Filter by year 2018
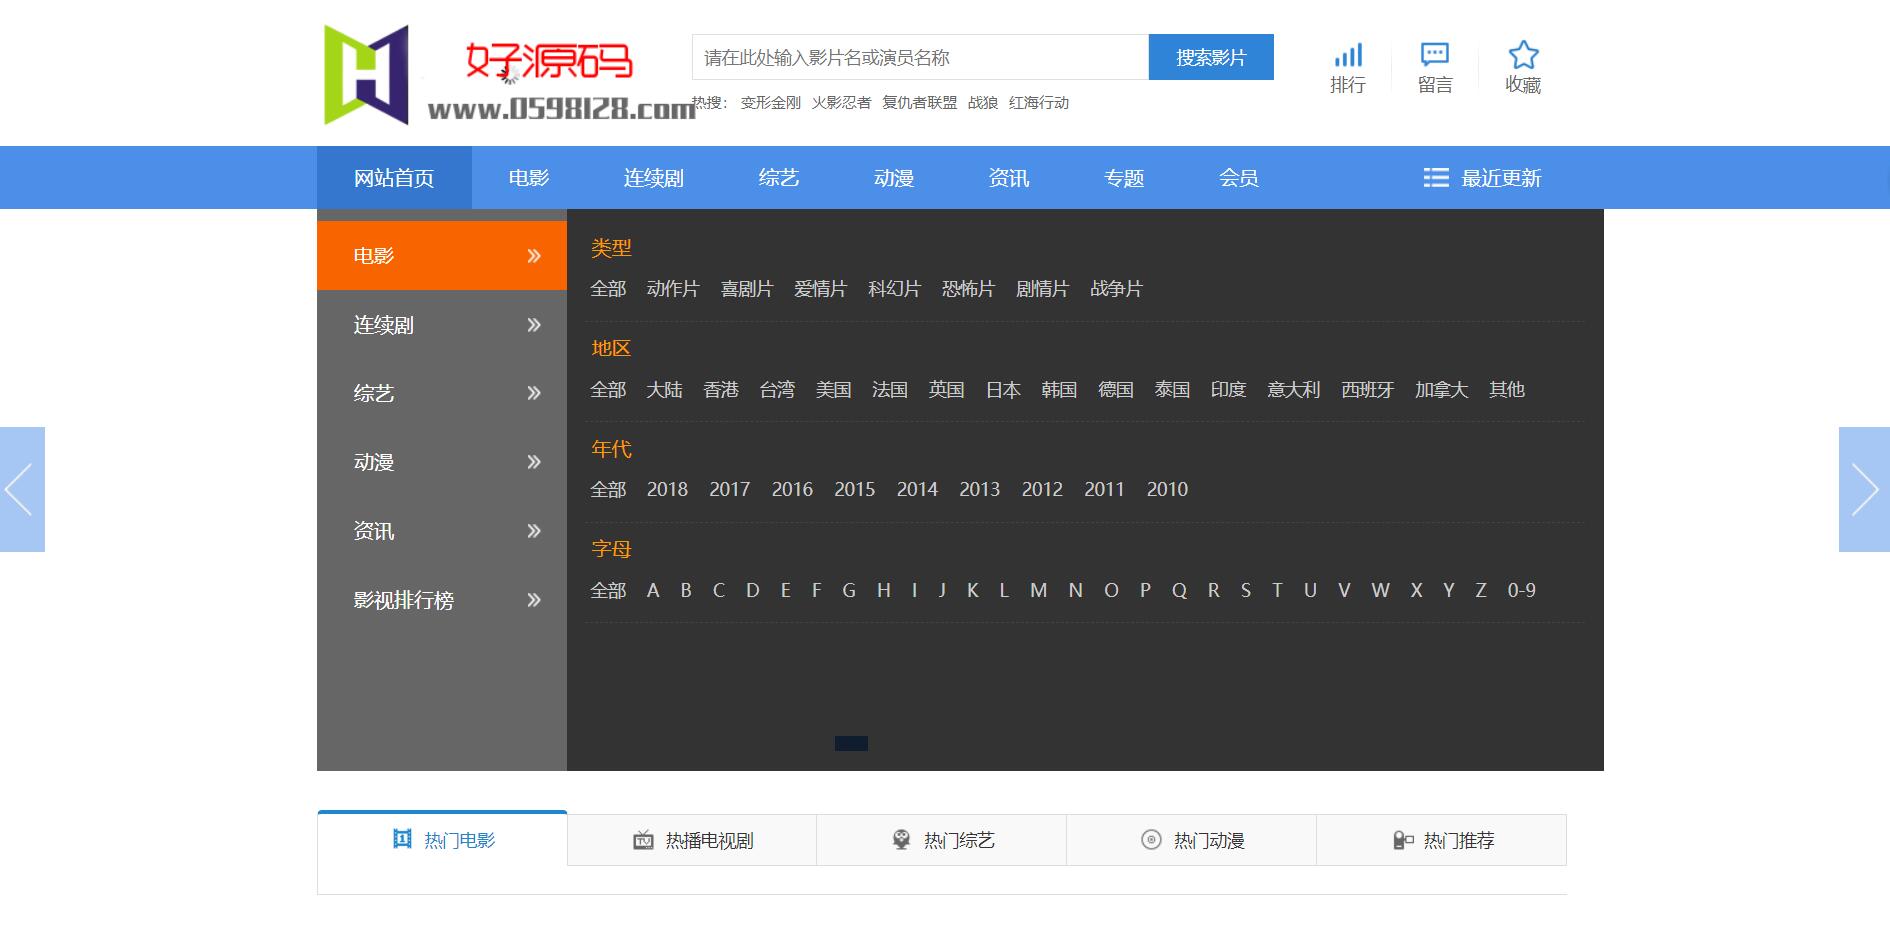Image resolution: width=1890 pixels, height=931 pixels. pyautogui.click(x=667, y=489)
